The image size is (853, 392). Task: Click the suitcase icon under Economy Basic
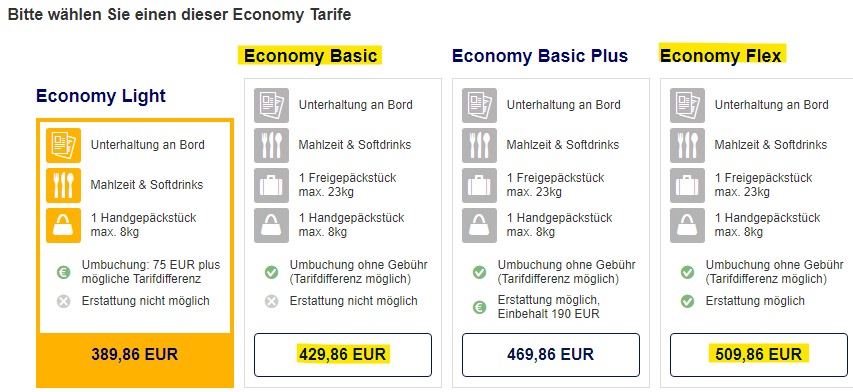coord(271,185)
